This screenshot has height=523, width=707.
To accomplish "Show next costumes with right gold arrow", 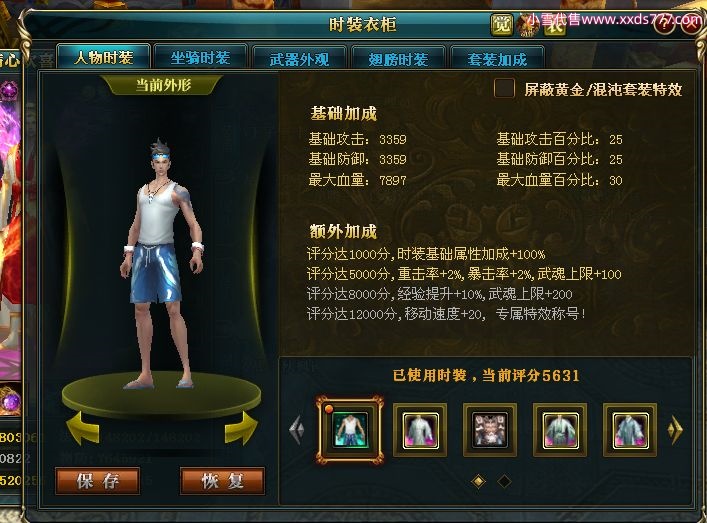I will tap(675, 430).
